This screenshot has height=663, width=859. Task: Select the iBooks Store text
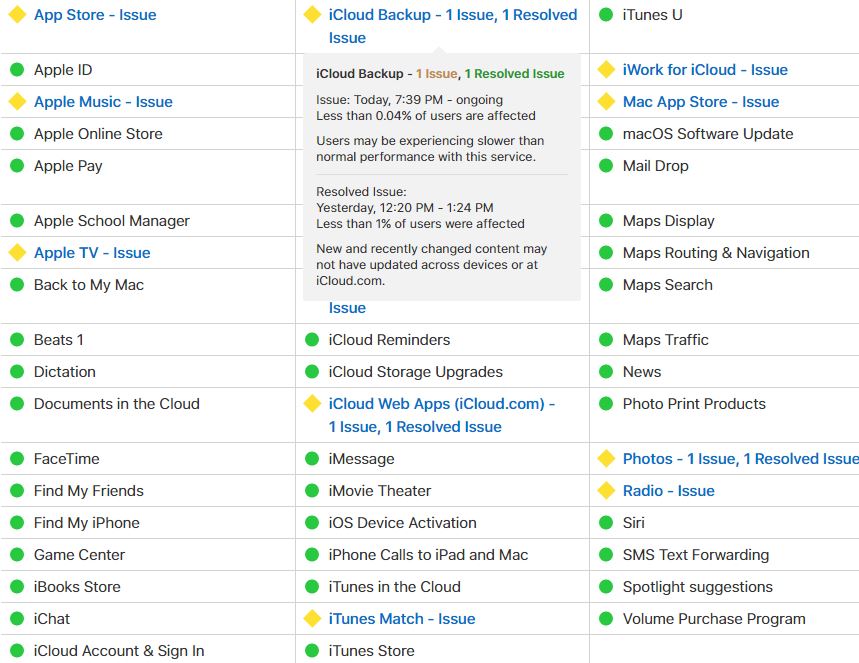[77, 587]
